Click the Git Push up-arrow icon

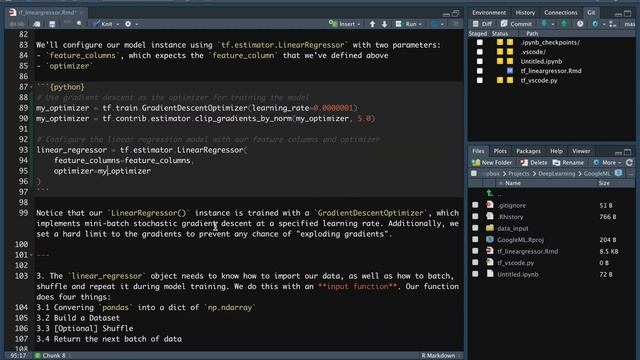tap(564, 24)
